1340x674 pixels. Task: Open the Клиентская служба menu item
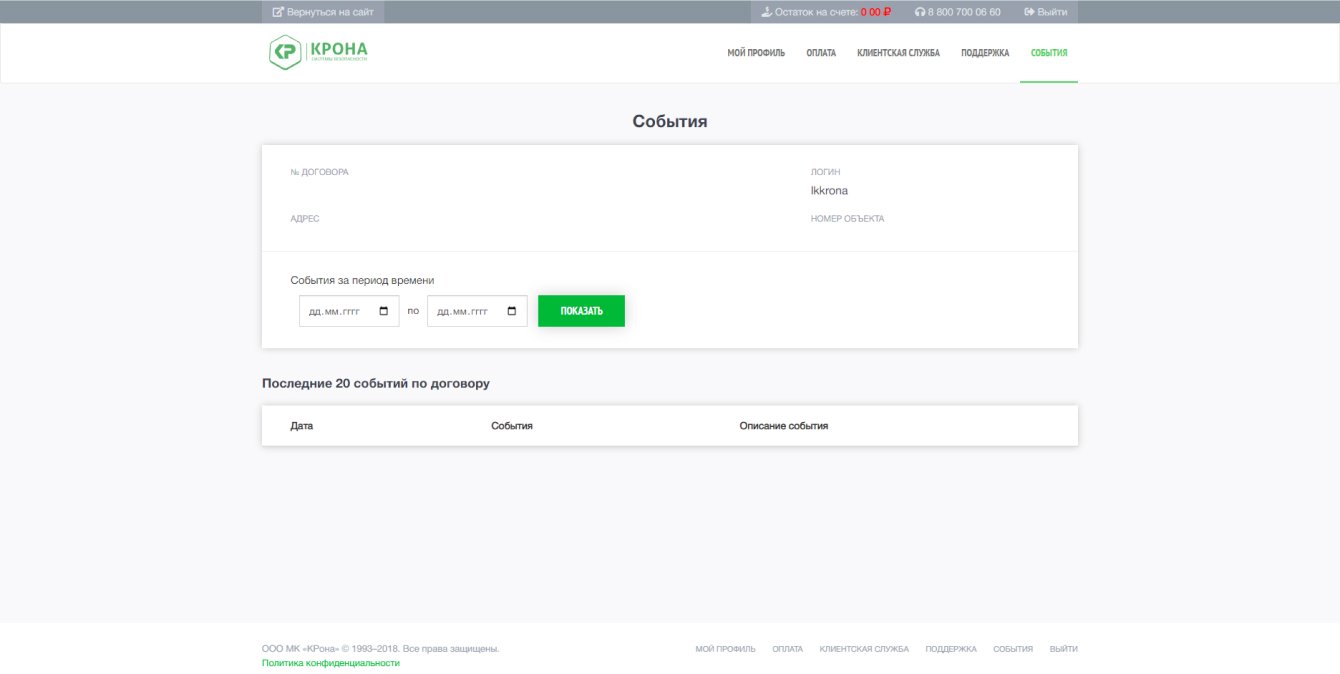pos(898,53)
